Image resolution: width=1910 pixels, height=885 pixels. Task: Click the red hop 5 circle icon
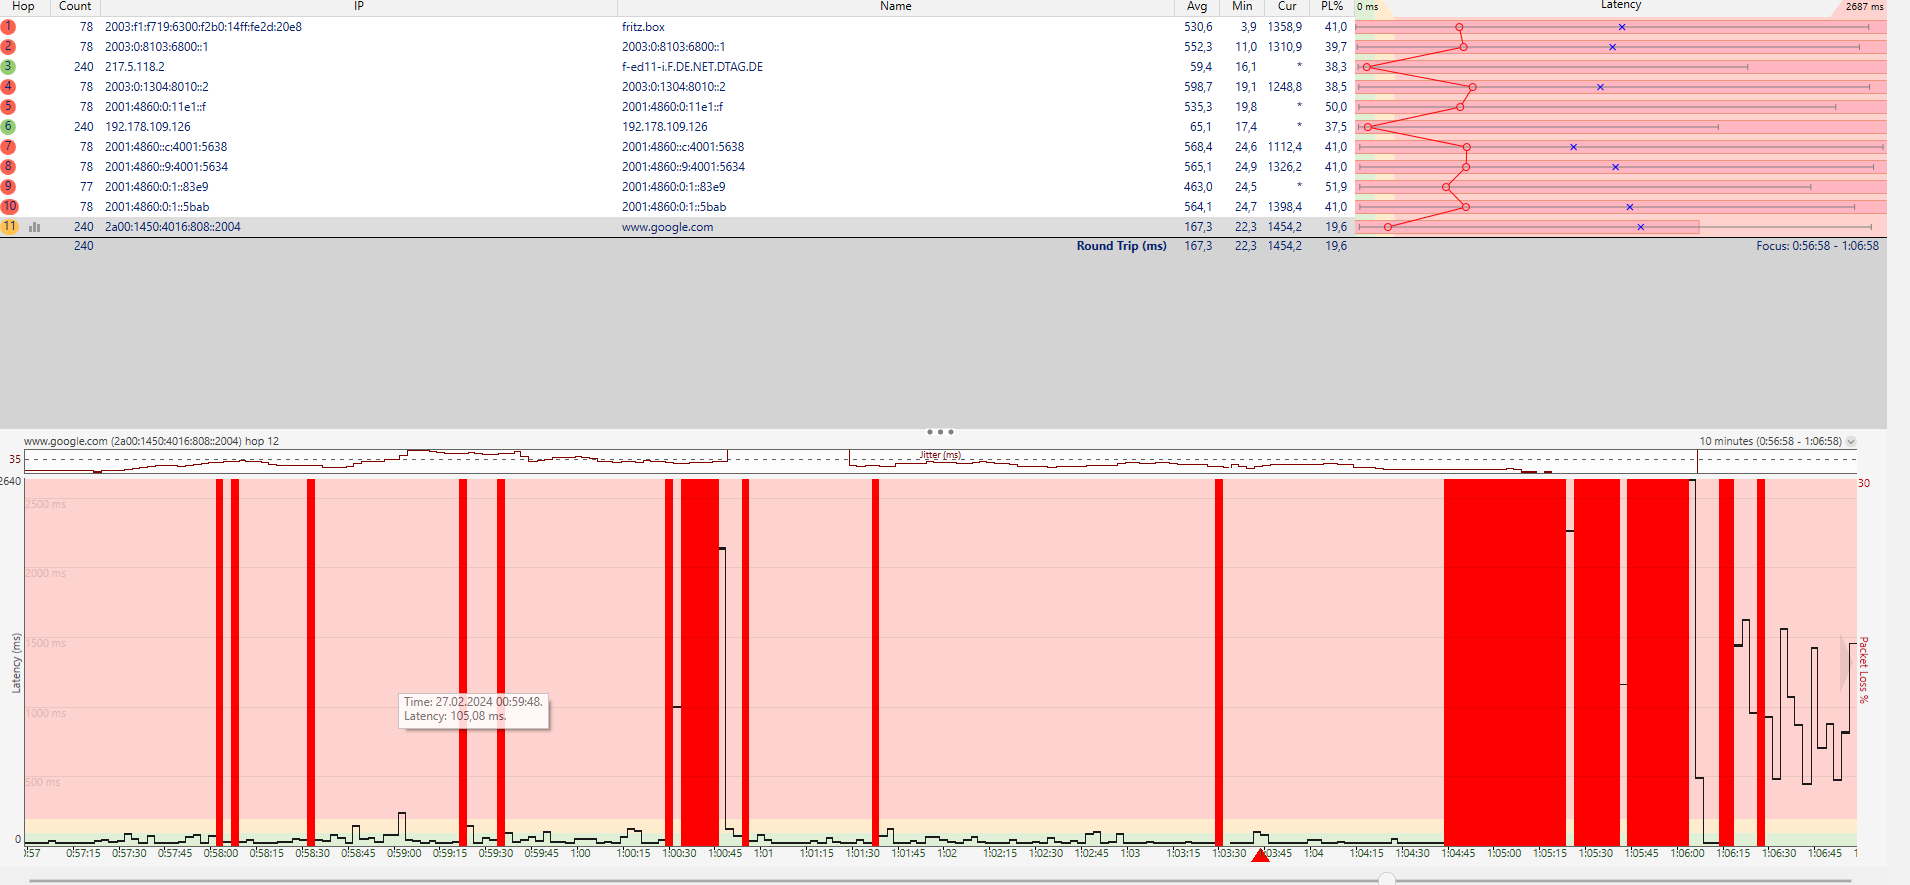pyautogui.click(x=8, y=107)
